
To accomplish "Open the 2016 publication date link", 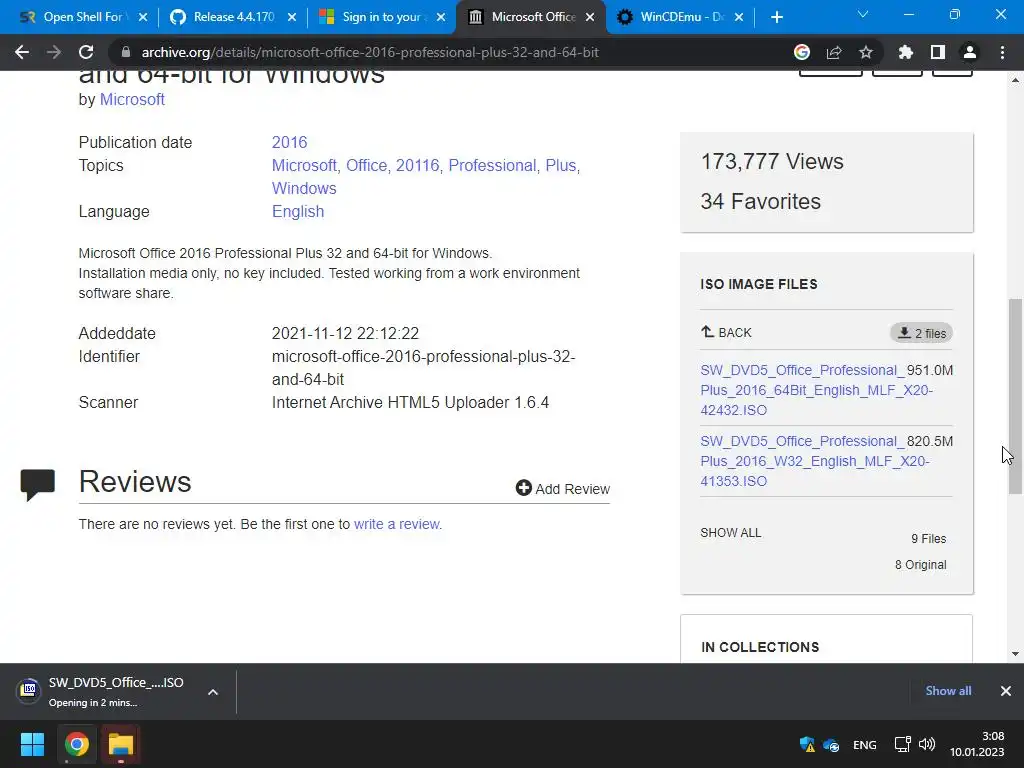I will tap(289, 142).
